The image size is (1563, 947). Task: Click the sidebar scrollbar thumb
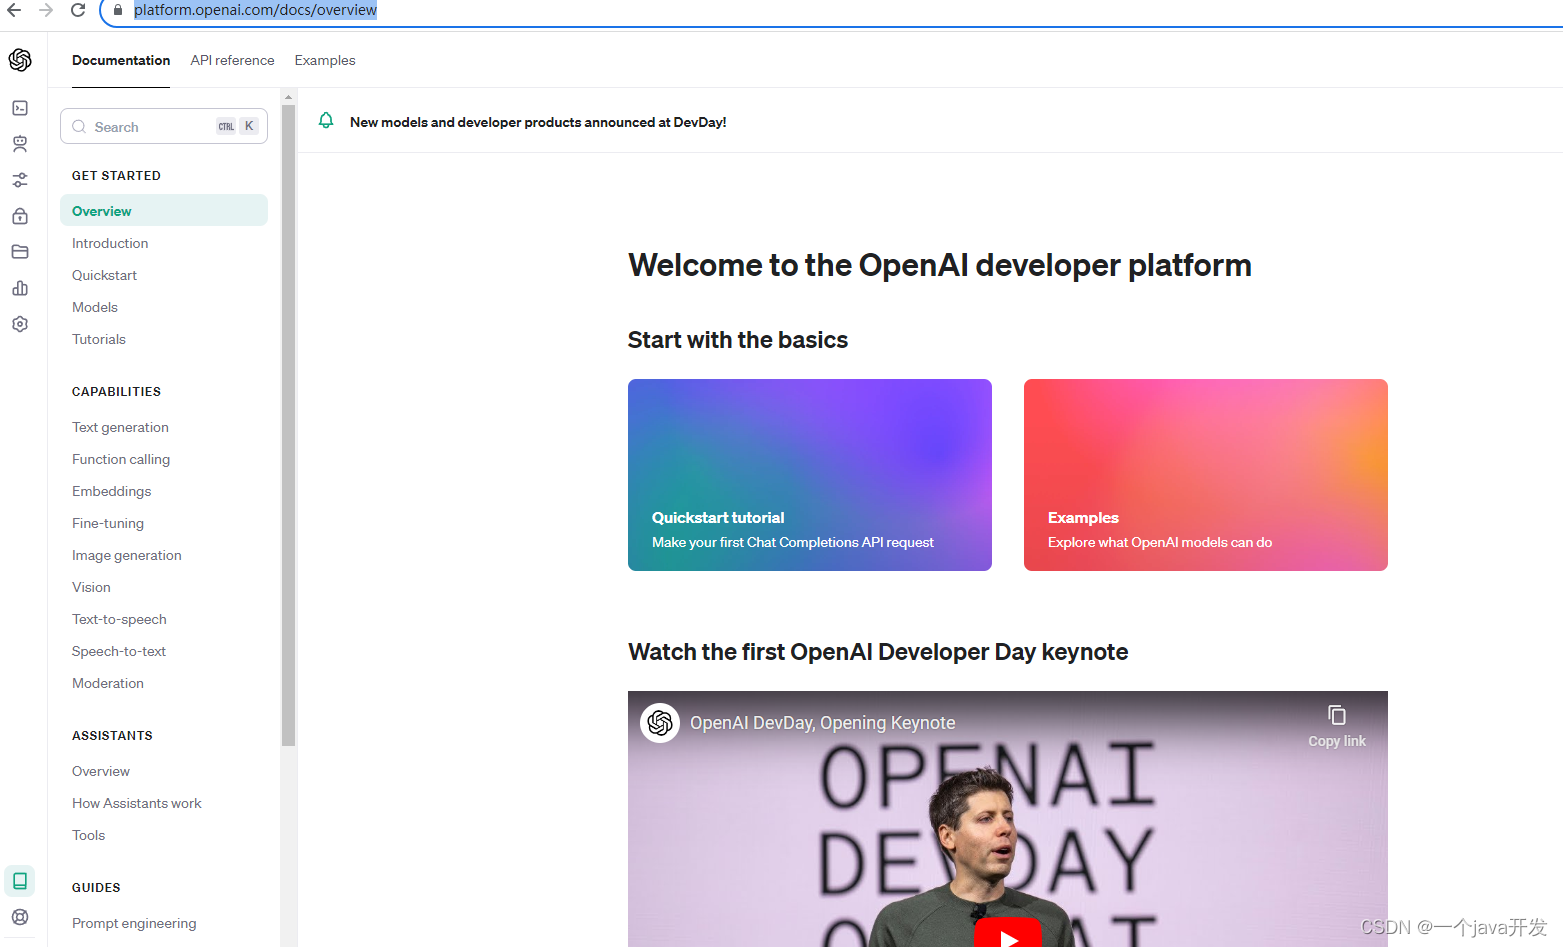click(x=288, y=426)
